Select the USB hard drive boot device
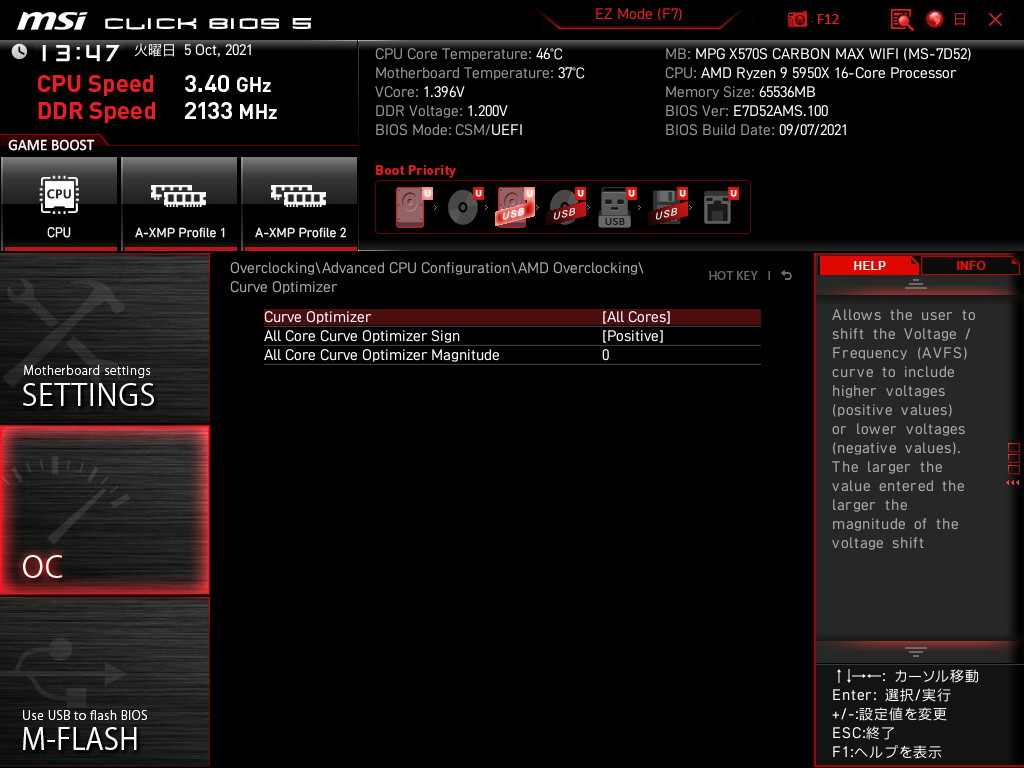 [516, 207]
